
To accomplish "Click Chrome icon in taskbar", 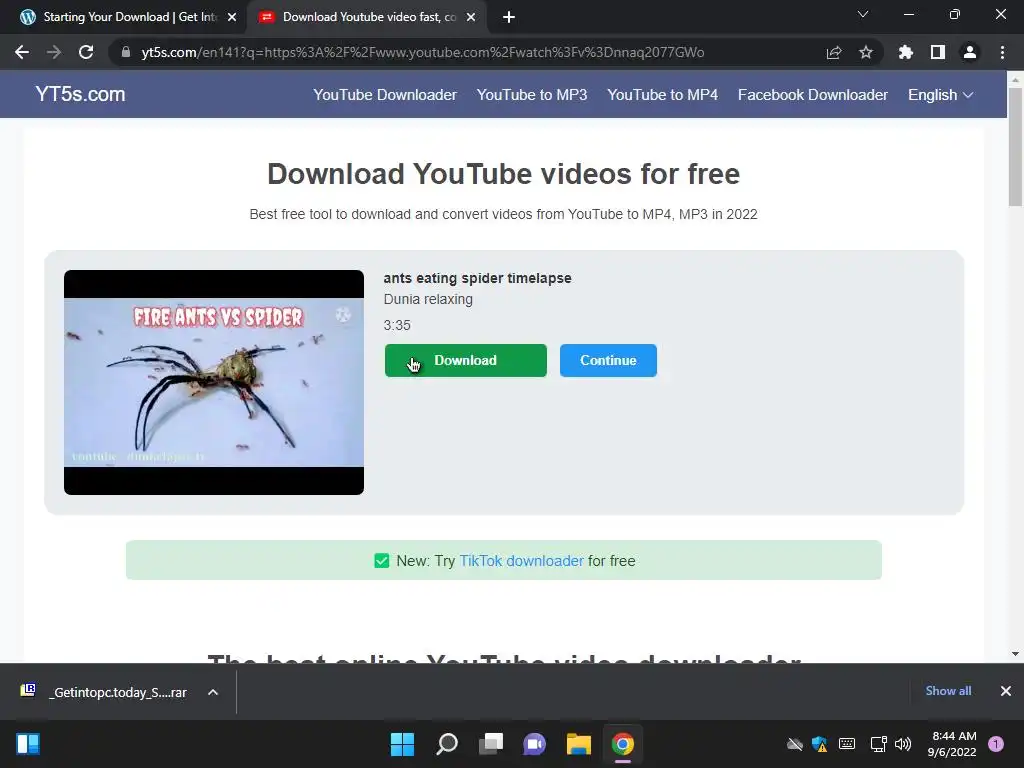I will (x=622, y=744).
